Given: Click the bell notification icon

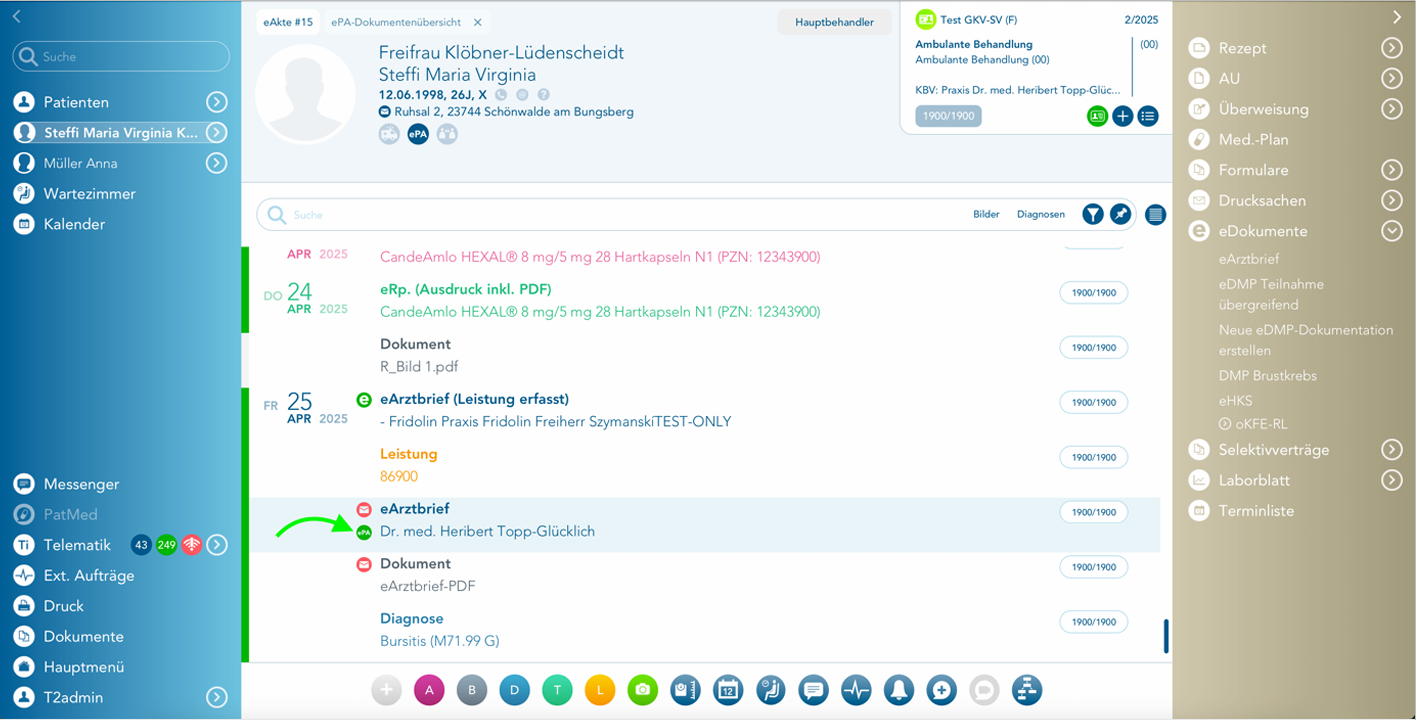Looking at the screenshot, I should (x=899, y=690).
